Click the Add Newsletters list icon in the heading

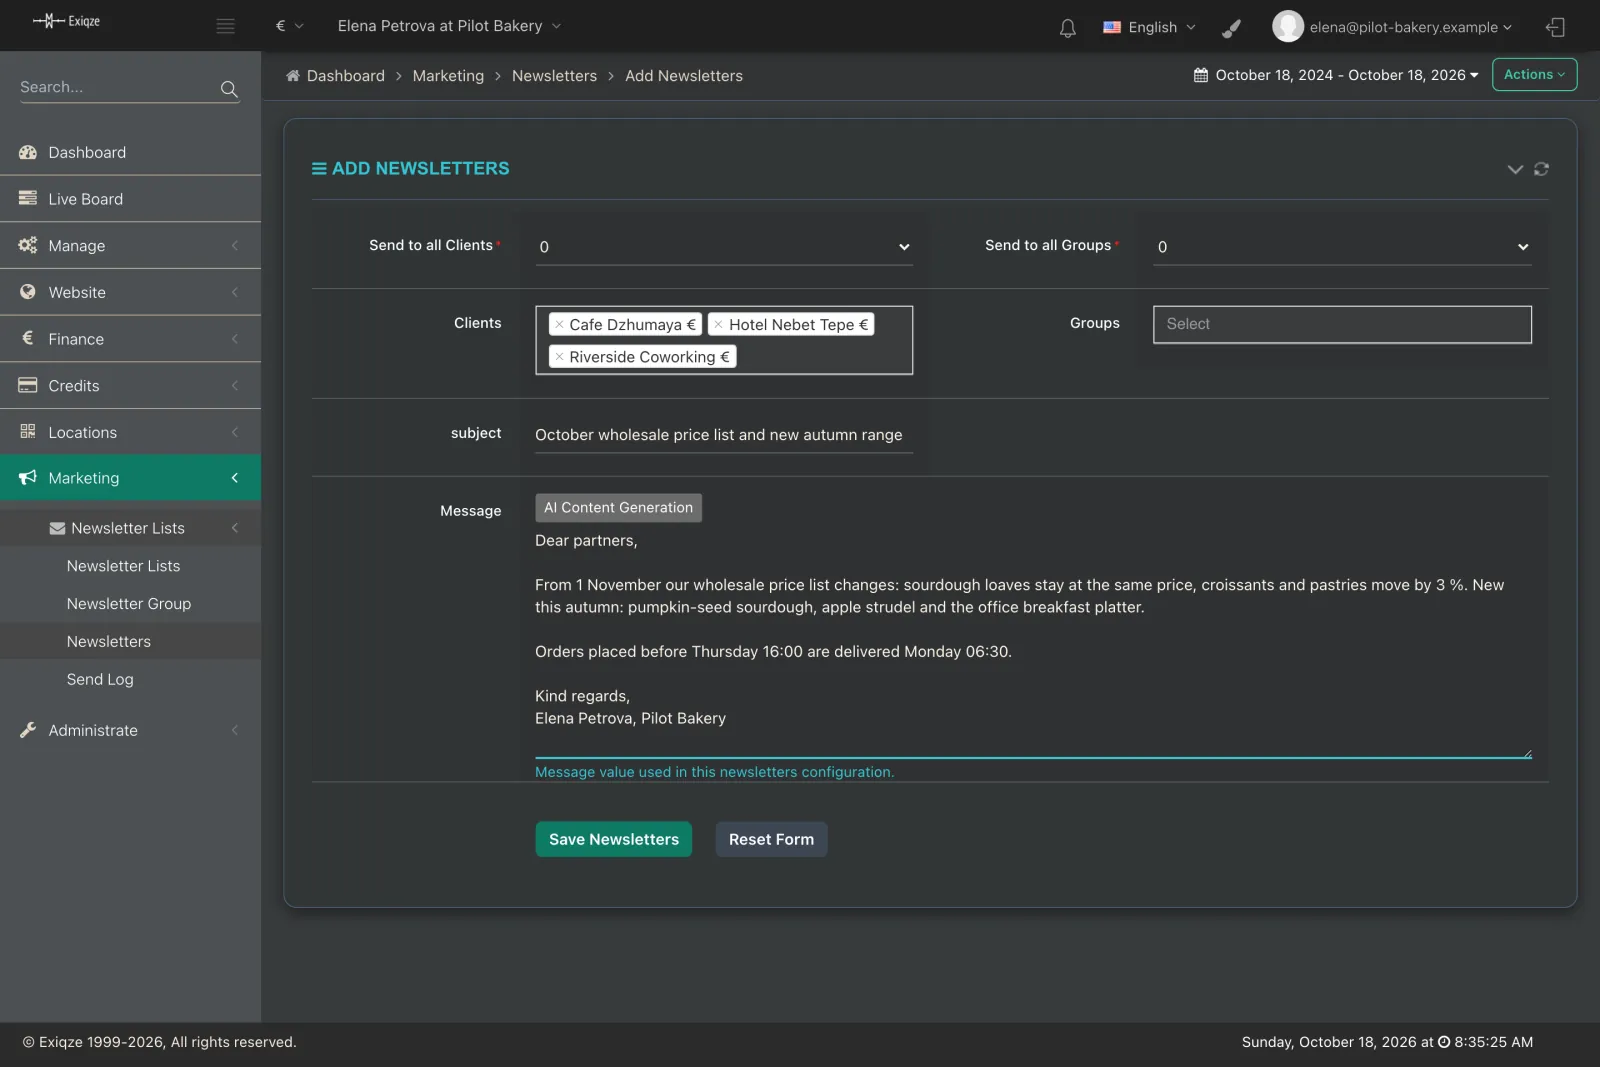click(x=319, y=169)
